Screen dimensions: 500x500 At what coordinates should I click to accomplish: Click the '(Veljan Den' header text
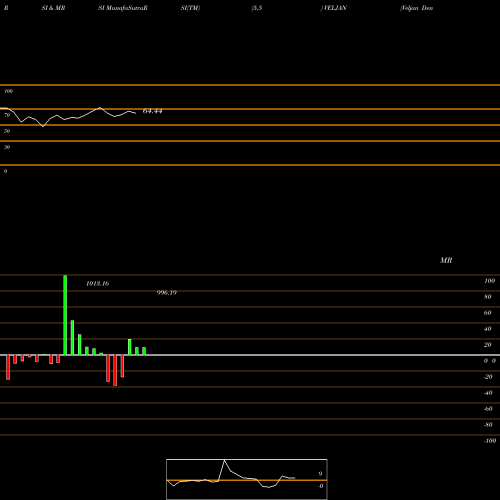417,8
